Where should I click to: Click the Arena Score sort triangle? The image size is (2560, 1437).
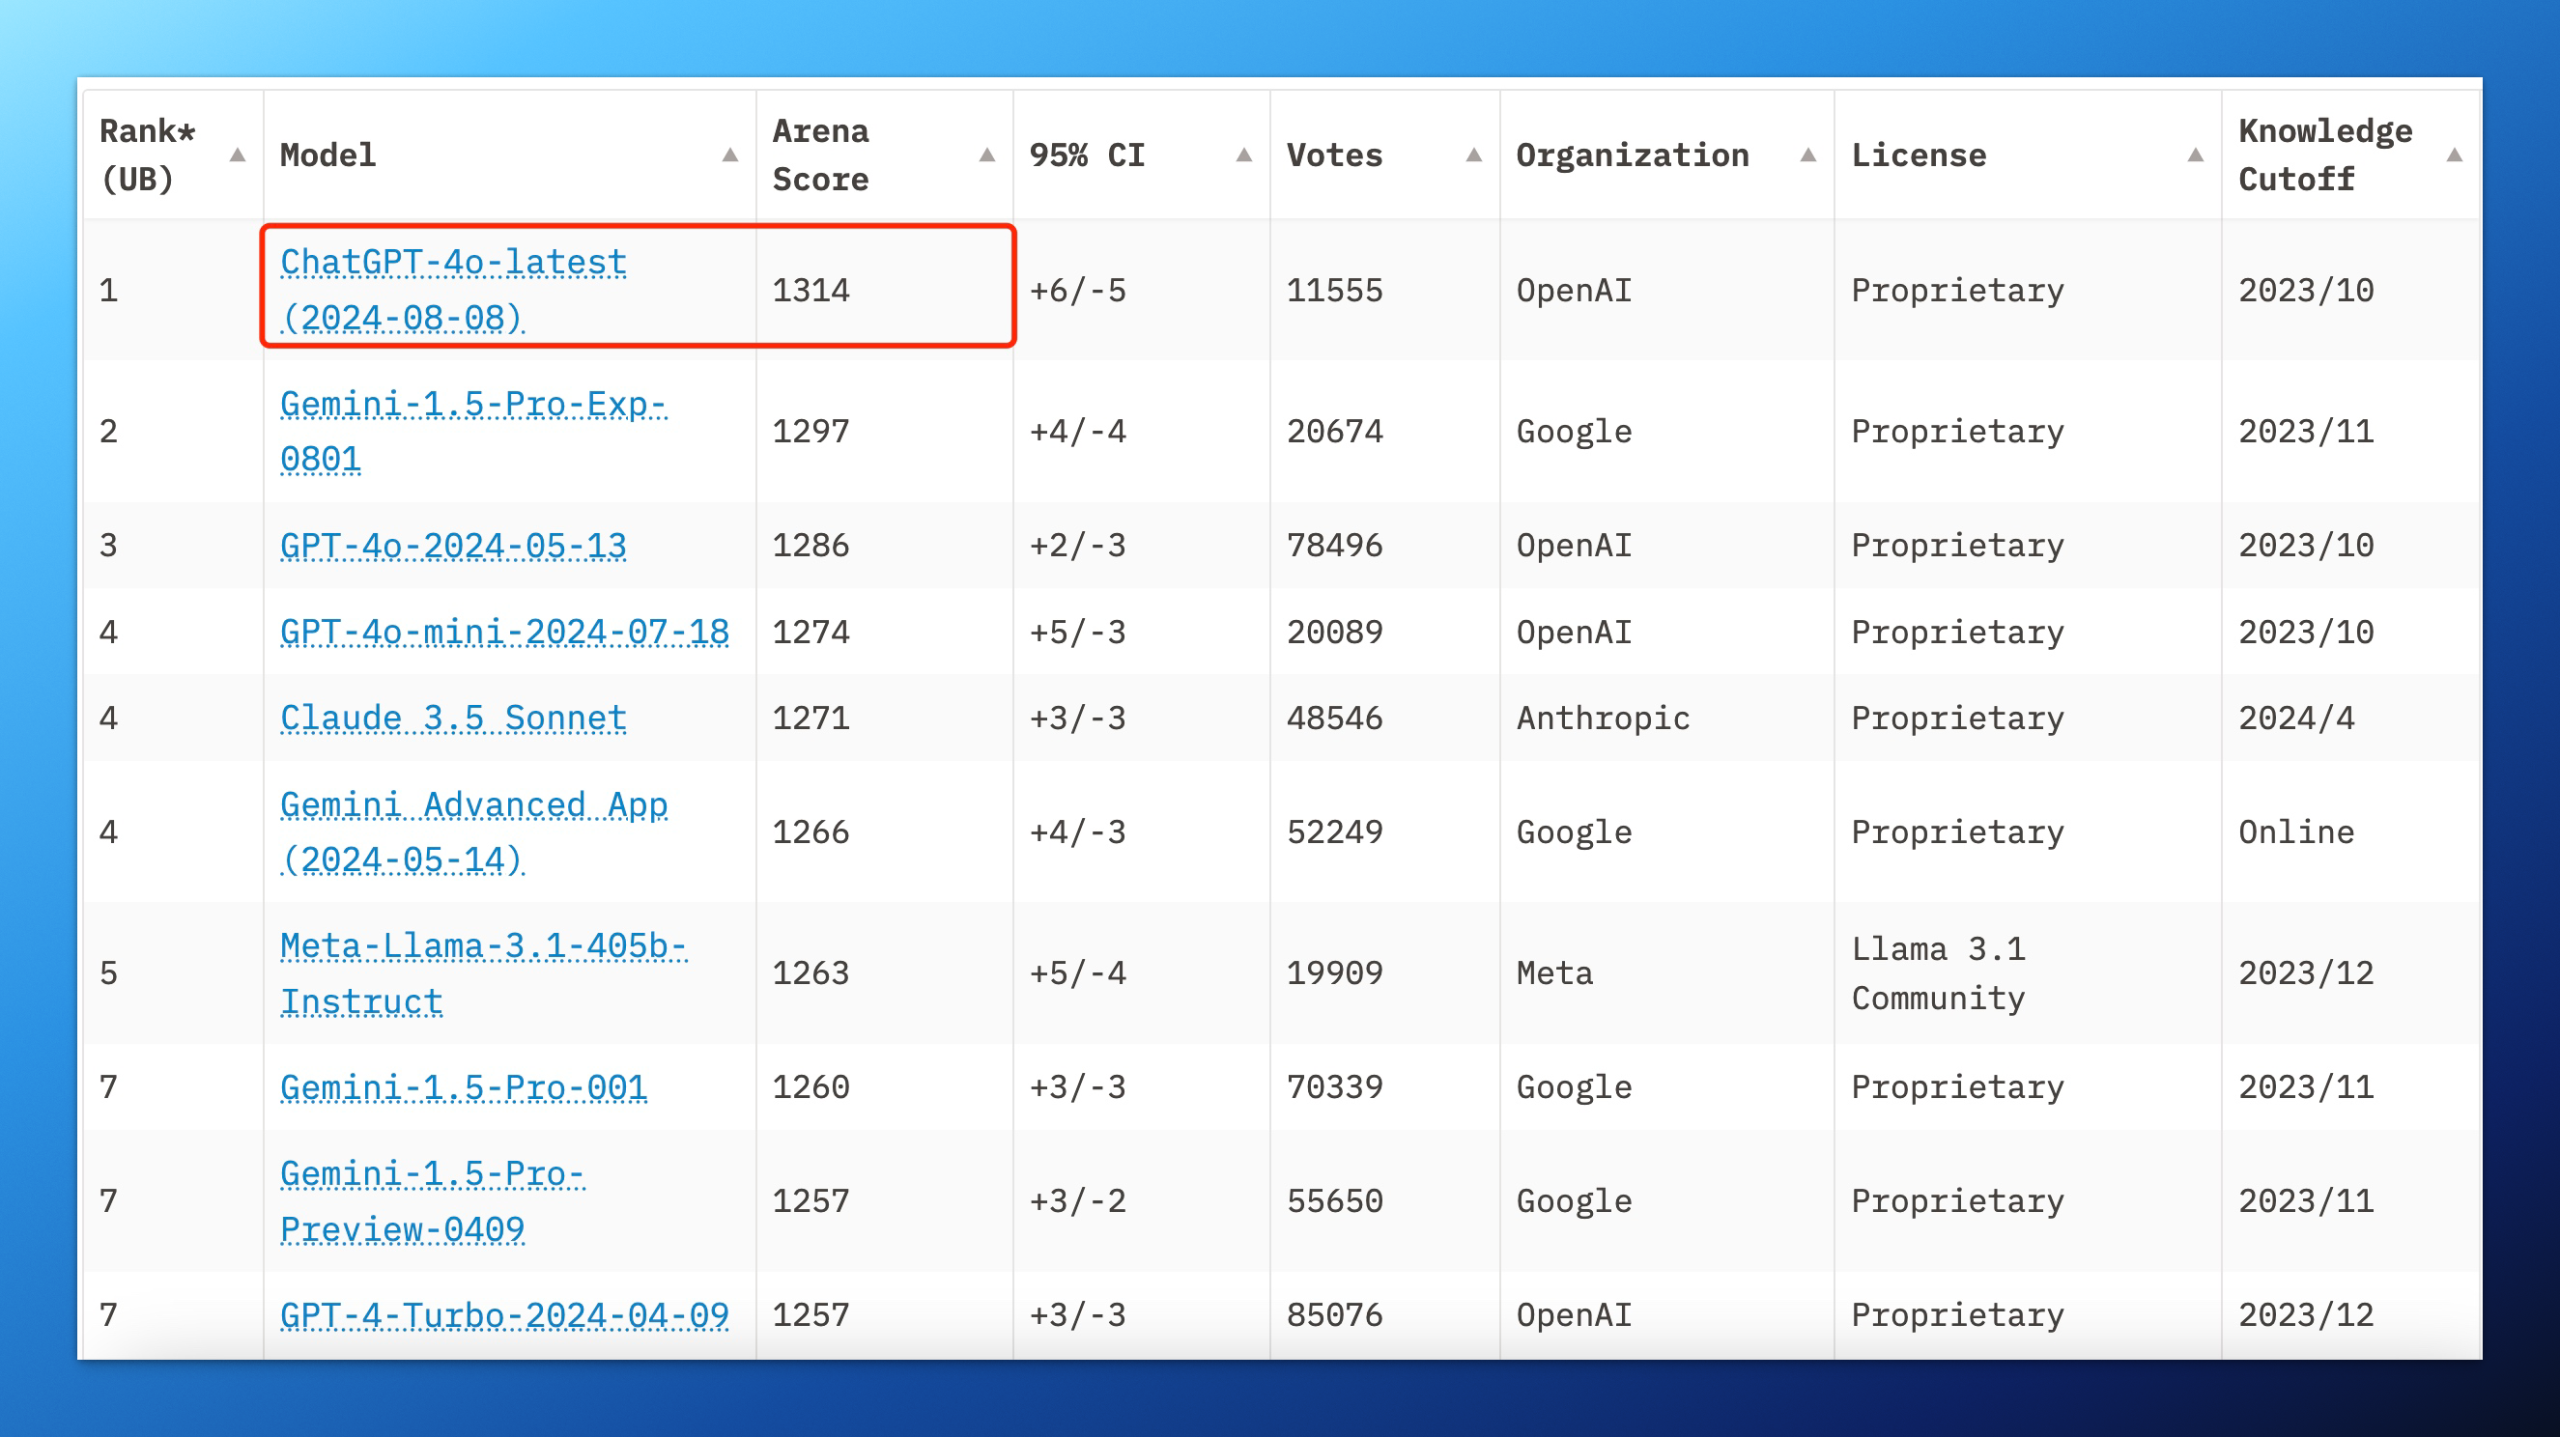pos(987,155)
